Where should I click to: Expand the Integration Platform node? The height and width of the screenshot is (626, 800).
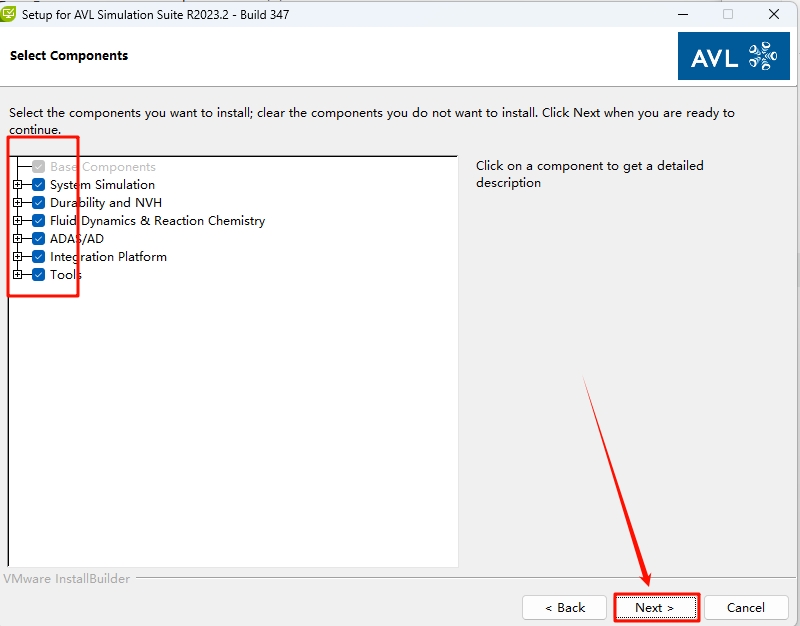pos(18,257)
